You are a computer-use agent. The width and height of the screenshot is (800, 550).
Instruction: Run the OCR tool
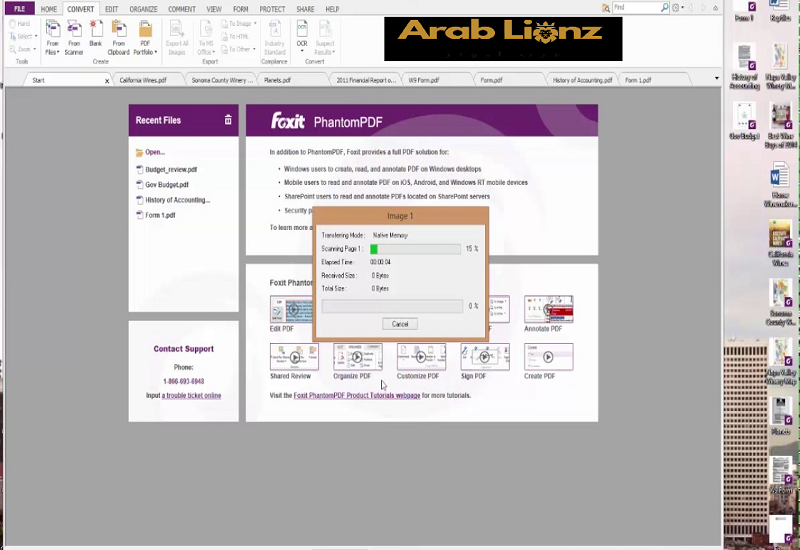coord(302,34)
